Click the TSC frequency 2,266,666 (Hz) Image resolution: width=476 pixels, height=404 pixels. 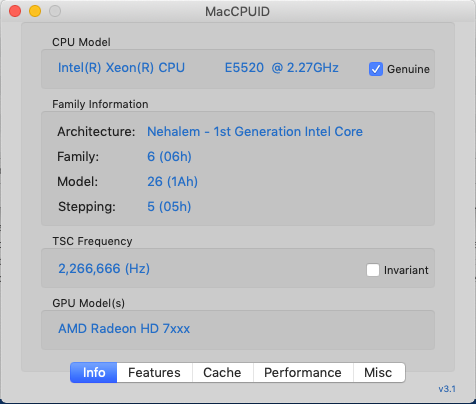[x=104, y=269]
